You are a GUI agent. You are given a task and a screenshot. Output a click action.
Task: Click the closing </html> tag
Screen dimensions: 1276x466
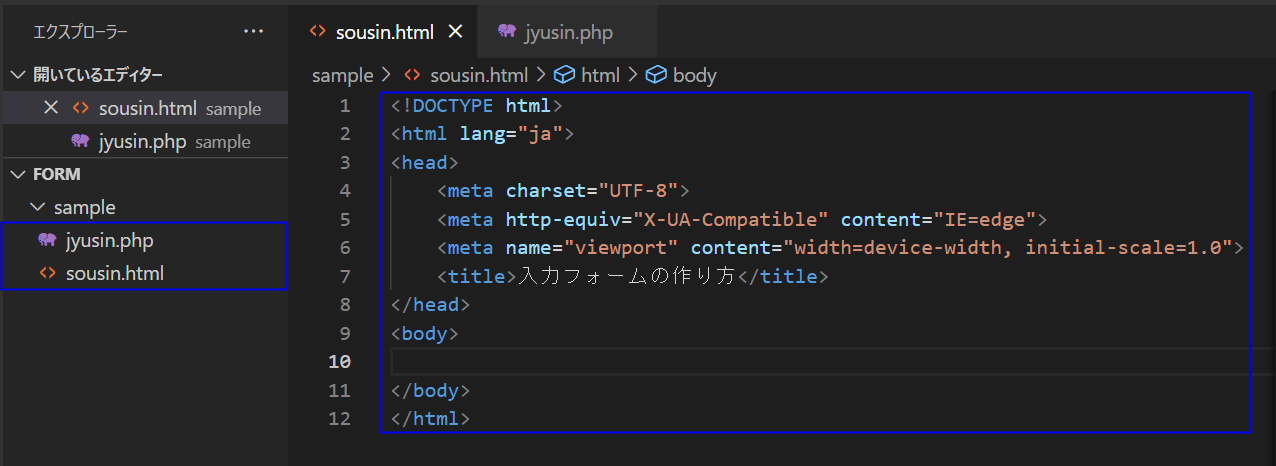(x=431, y=418)
